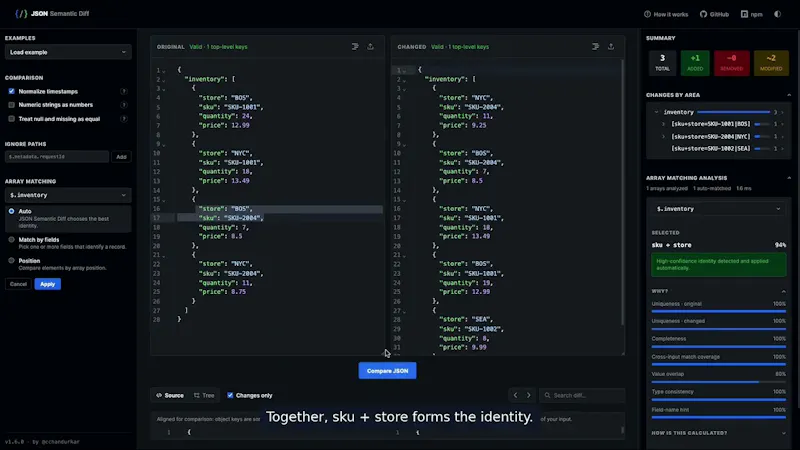Go to next diff change arrow
The width and height of the screenshot is (800, 450).
click(529, 395)
